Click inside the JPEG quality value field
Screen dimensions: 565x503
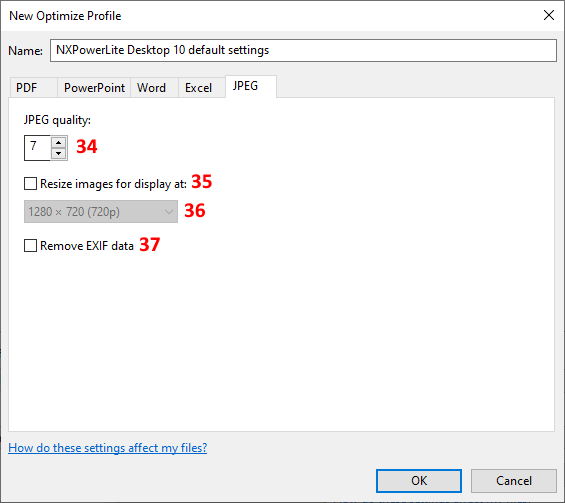pyautogui.click(x=37, y=148)
